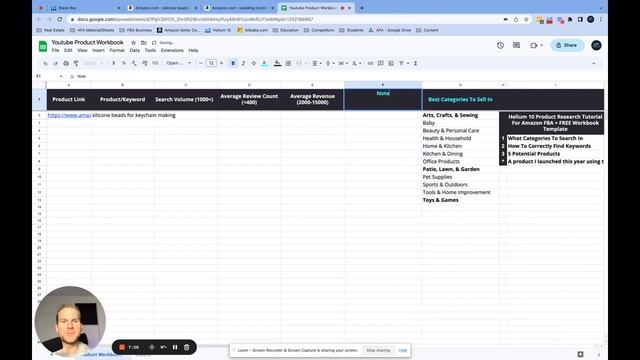Open the Format menu
Image resolution: width=640 pixels, height=360 pixels.
pos(117,50)
